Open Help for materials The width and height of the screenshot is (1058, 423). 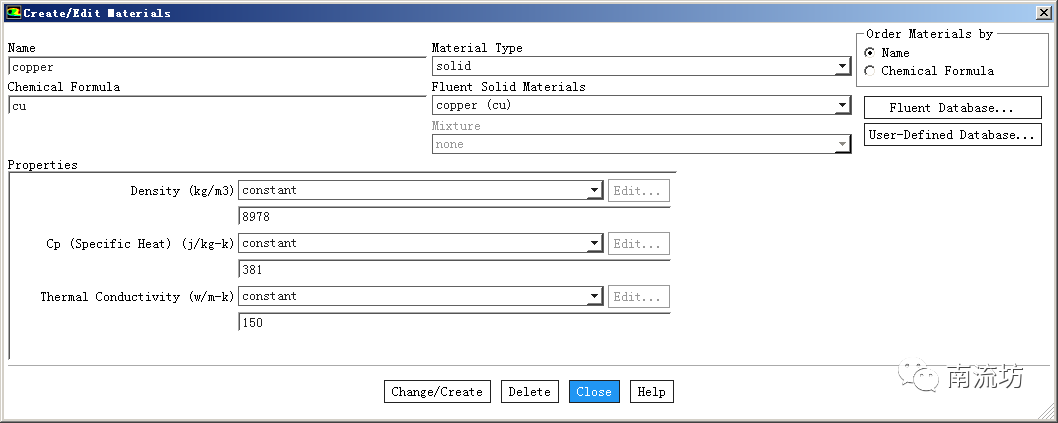[x=651, y=392]
